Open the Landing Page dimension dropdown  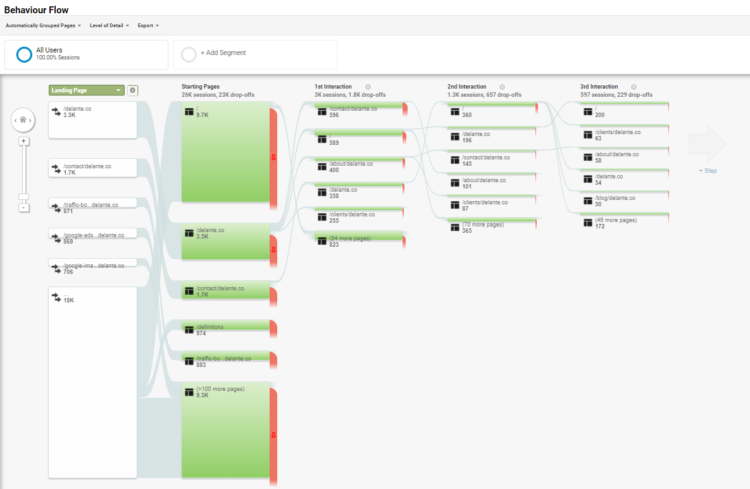point(86,90)
